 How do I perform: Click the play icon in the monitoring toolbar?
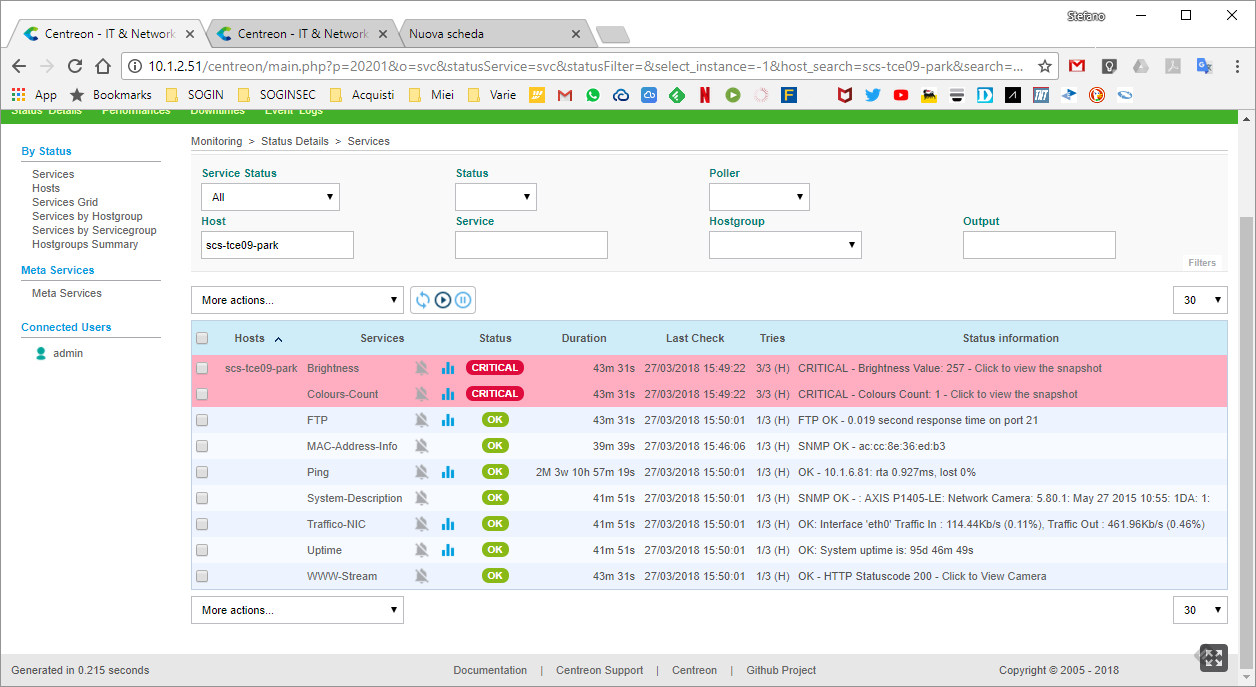[443, 300]
